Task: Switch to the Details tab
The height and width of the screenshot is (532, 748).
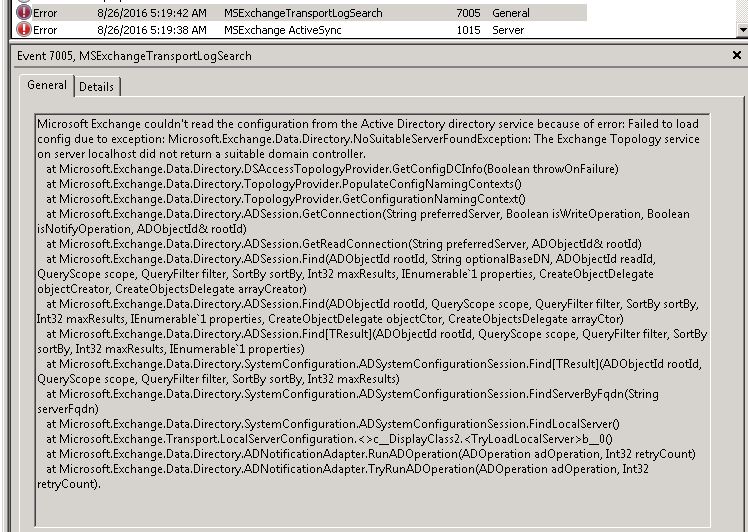Action: 96,87
